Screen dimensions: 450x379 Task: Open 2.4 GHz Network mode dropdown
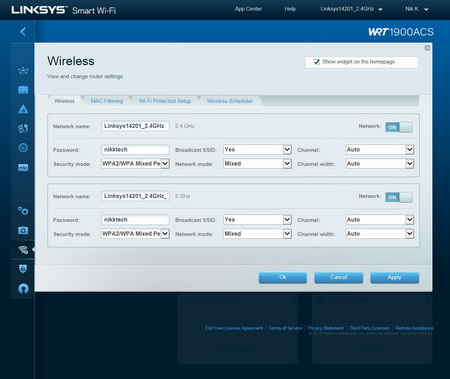coord(257,164)
